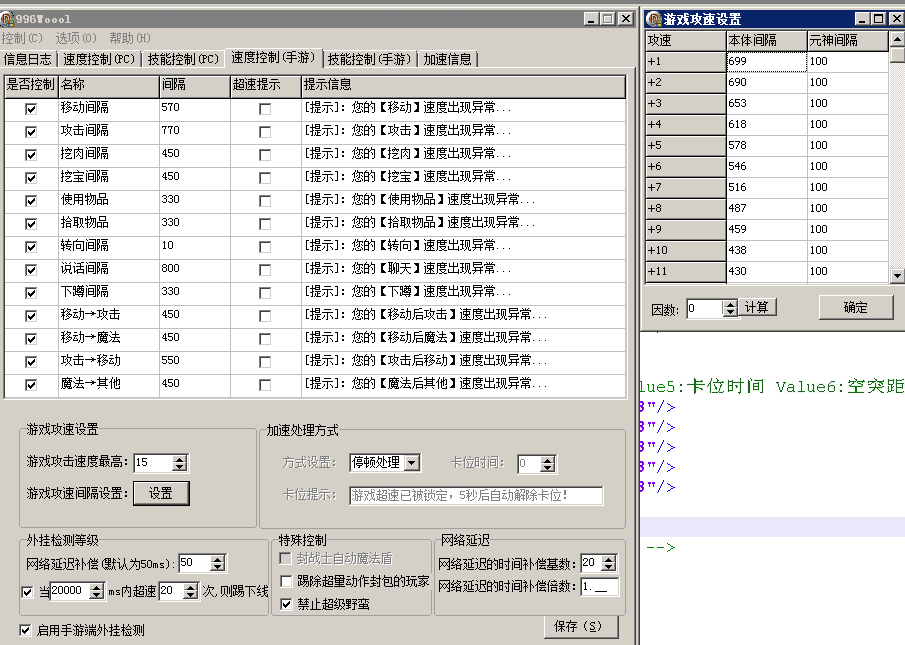This screenshot has width=905, height=645.
Task: Click the 计算 button
Action: click(x=757, y=307)
